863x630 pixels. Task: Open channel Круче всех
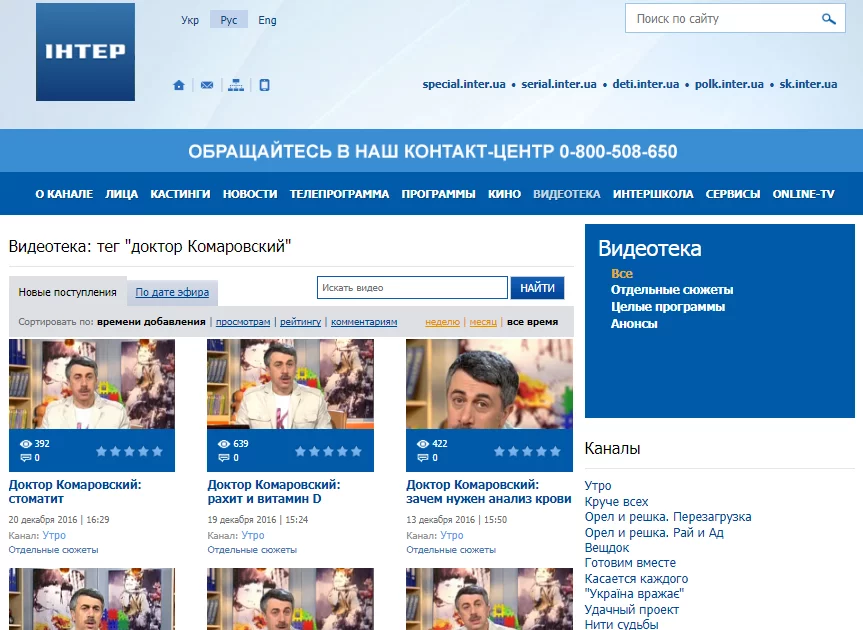click(616, 502)
